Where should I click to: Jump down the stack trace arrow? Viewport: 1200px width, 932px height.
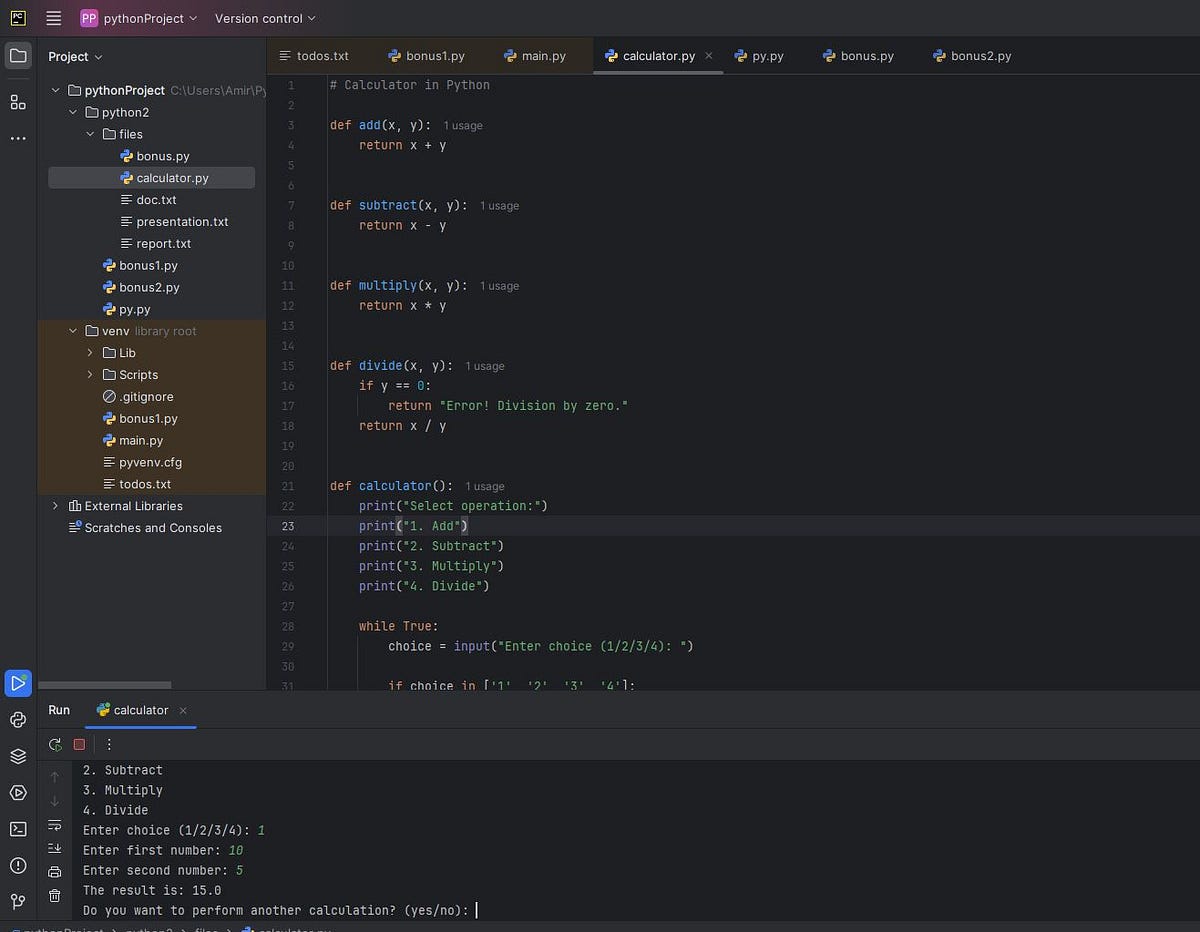[55, 800]
